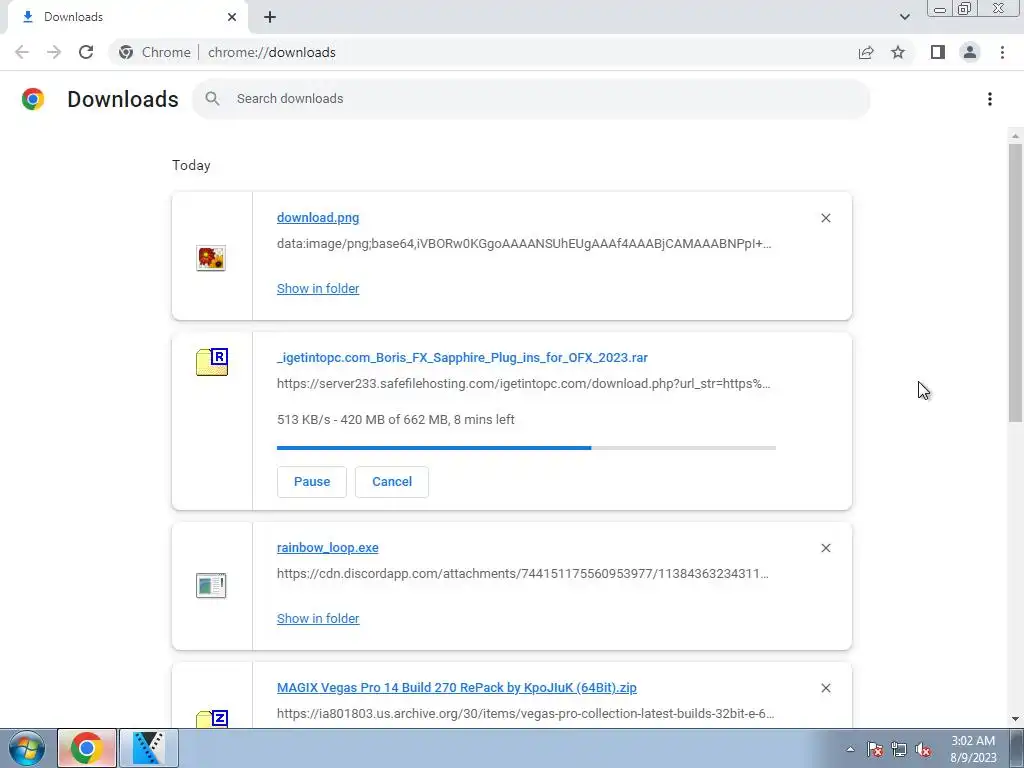
Task: Pause the Boris FX rar download
Action: click(x=312, y=482)
